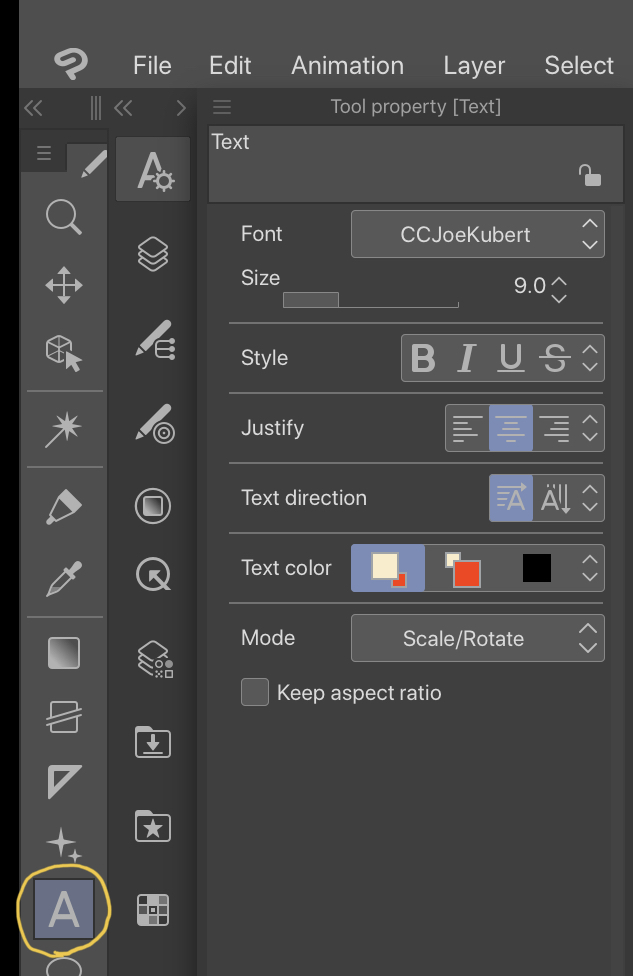633x976 pixels.
Task: Select the Auto select magic wand tool
Action: 64,428
